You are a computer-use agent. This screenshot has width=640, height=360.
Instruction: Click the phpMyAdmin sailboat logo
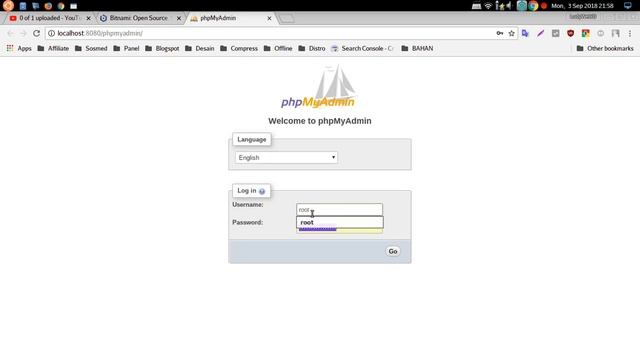318,87
